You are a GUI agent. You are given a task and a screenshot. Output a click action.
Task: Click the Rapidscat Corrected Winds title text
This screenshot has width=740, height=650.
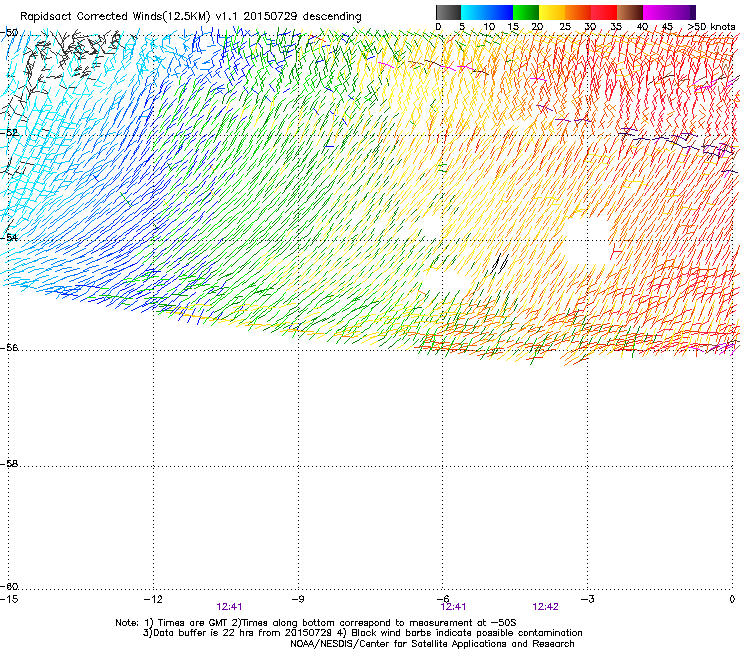tap(191, 17)
